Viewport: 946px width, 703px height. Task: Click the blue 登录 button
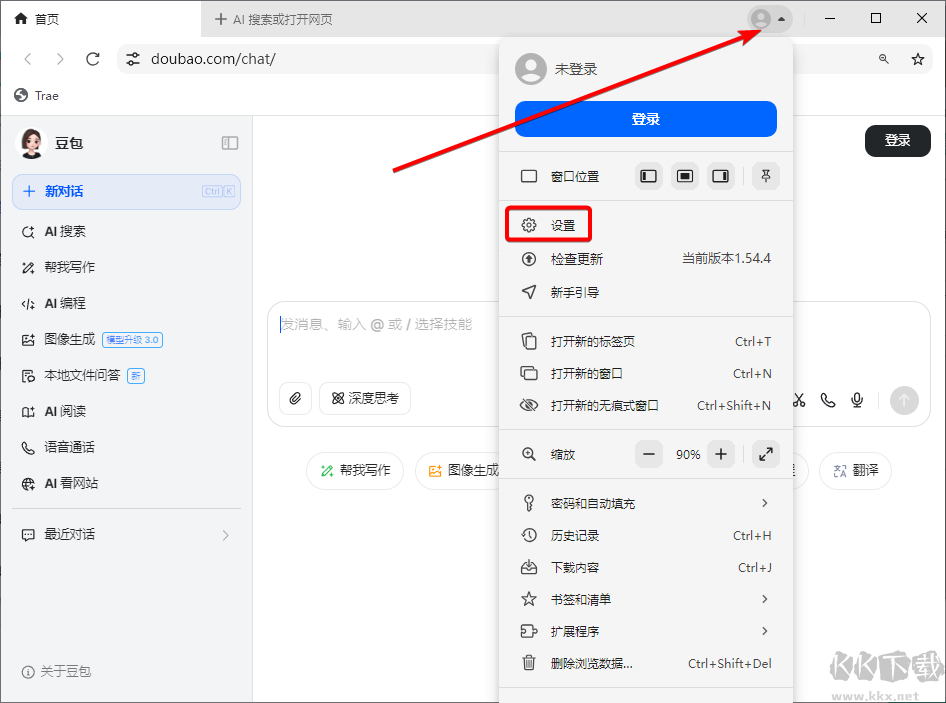coord(645,119)
